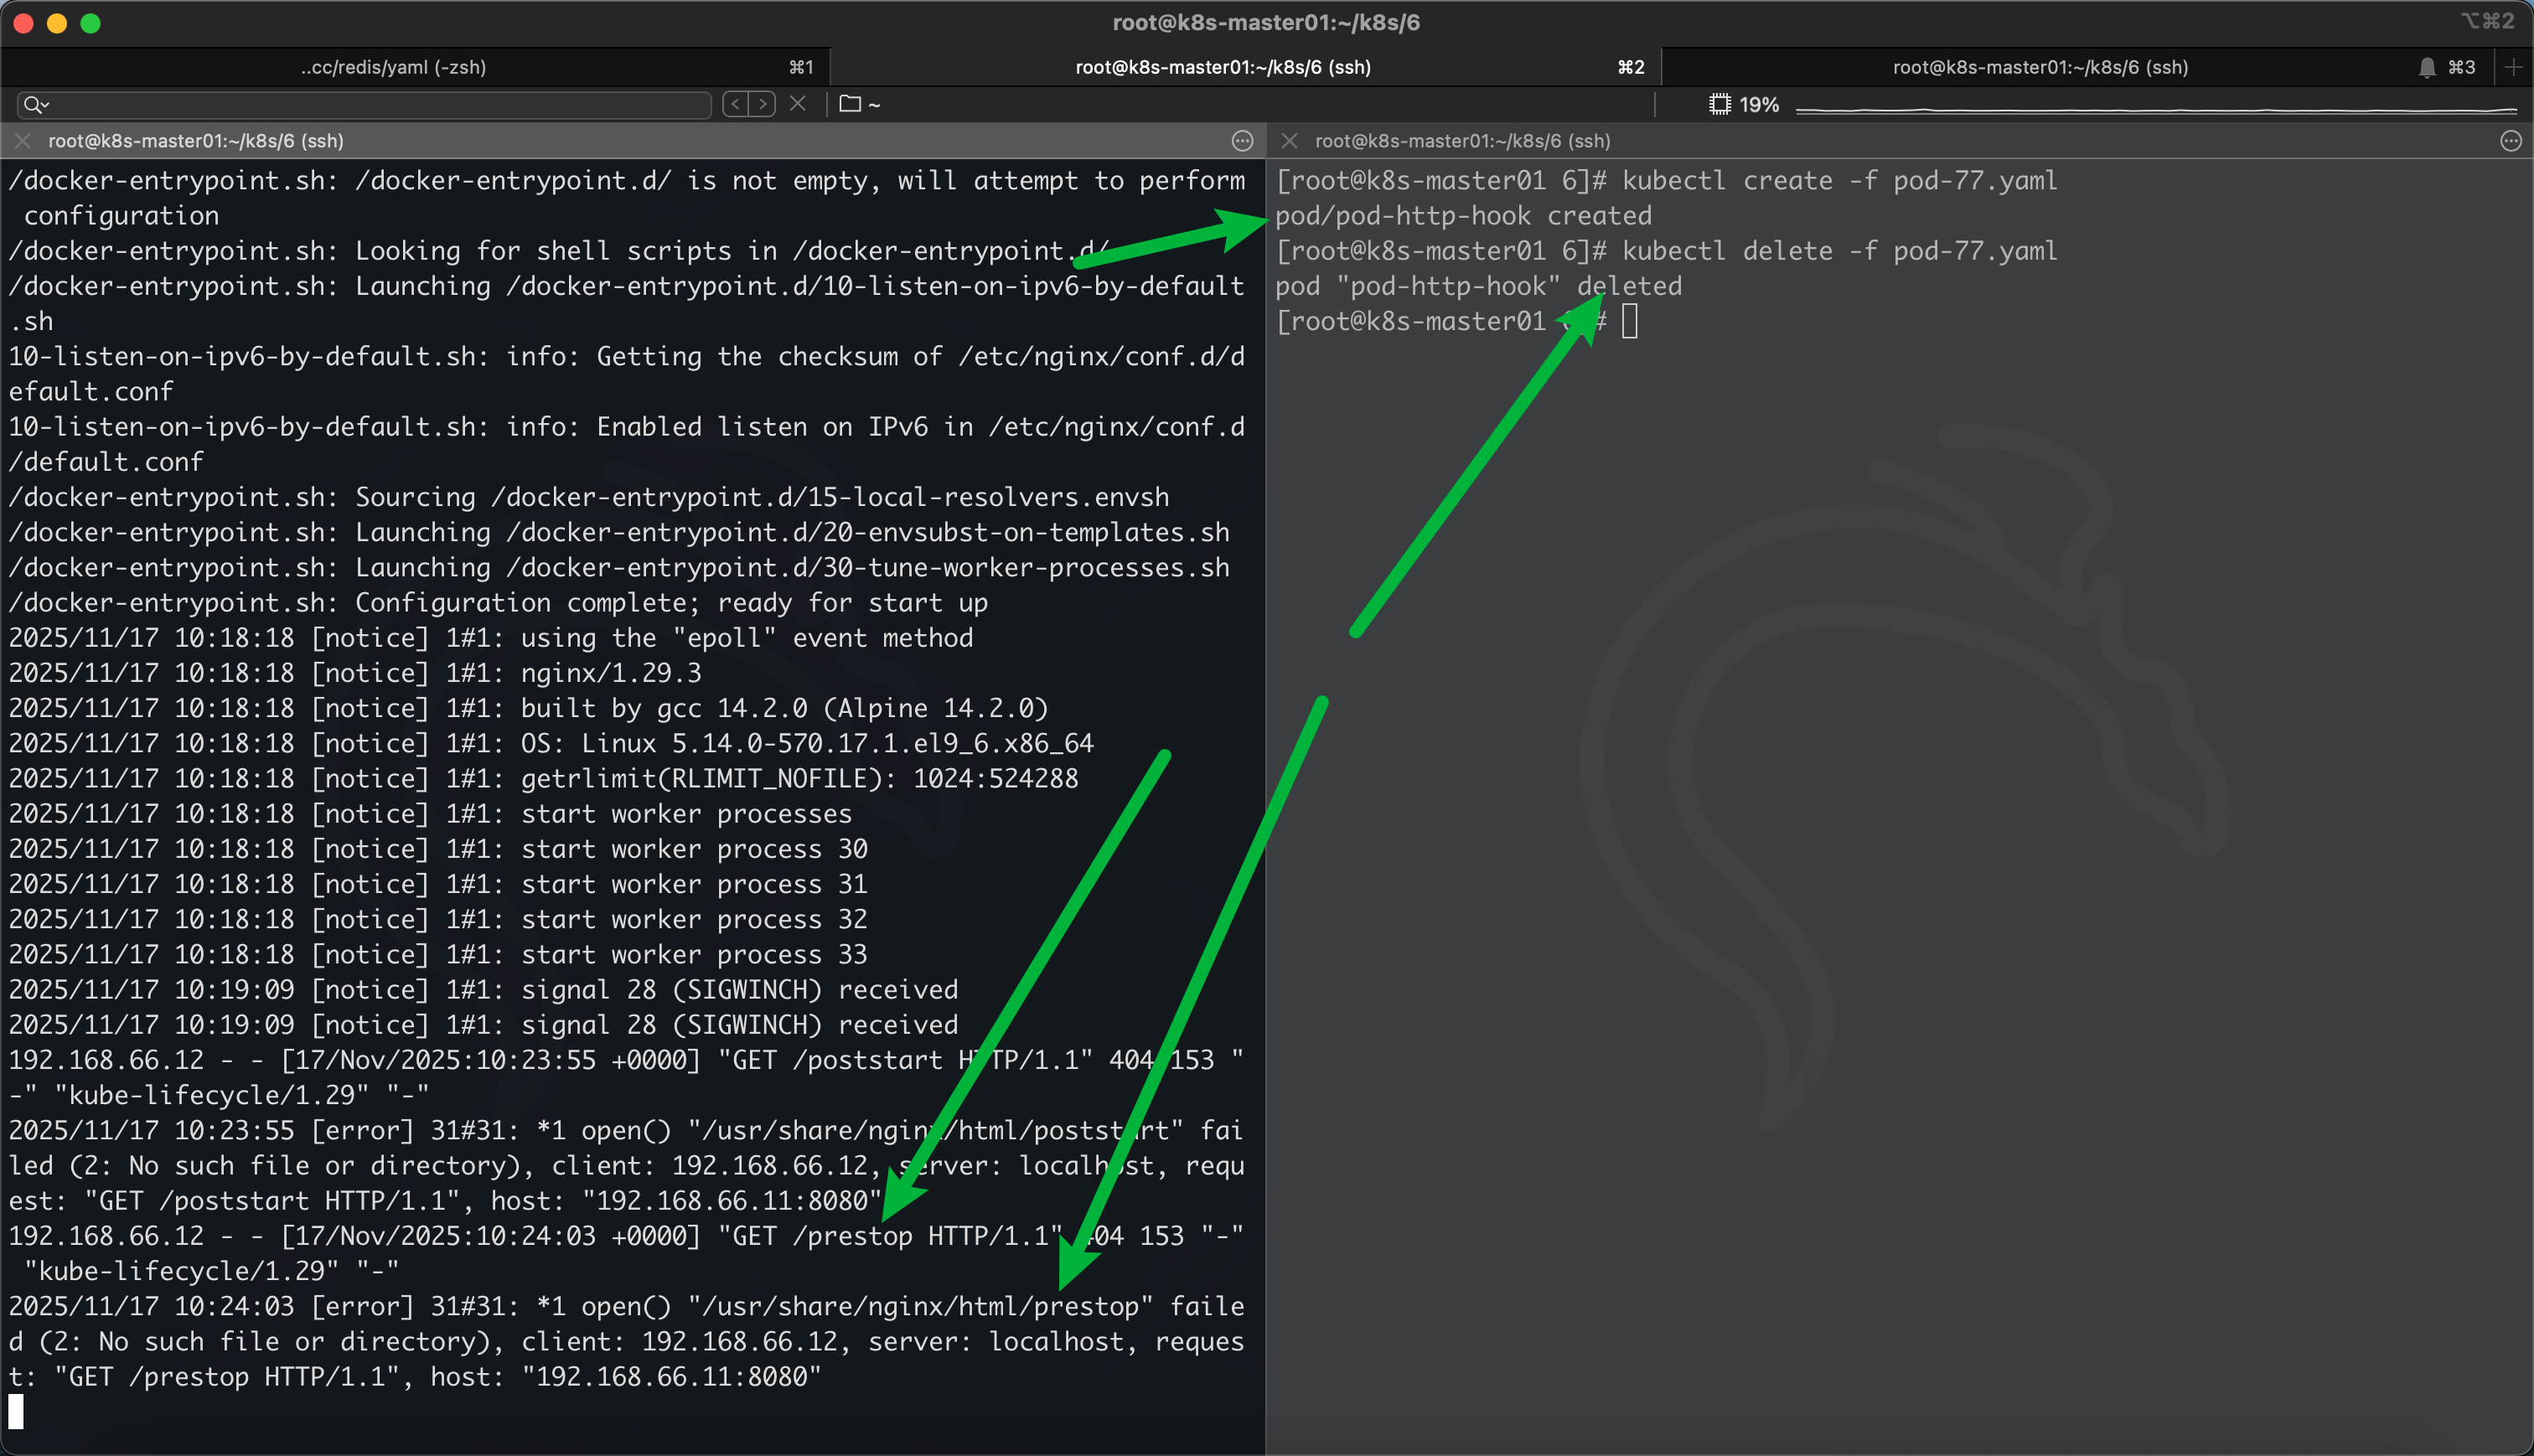
Task: Click inside the search text field
Action: point(380,104)
